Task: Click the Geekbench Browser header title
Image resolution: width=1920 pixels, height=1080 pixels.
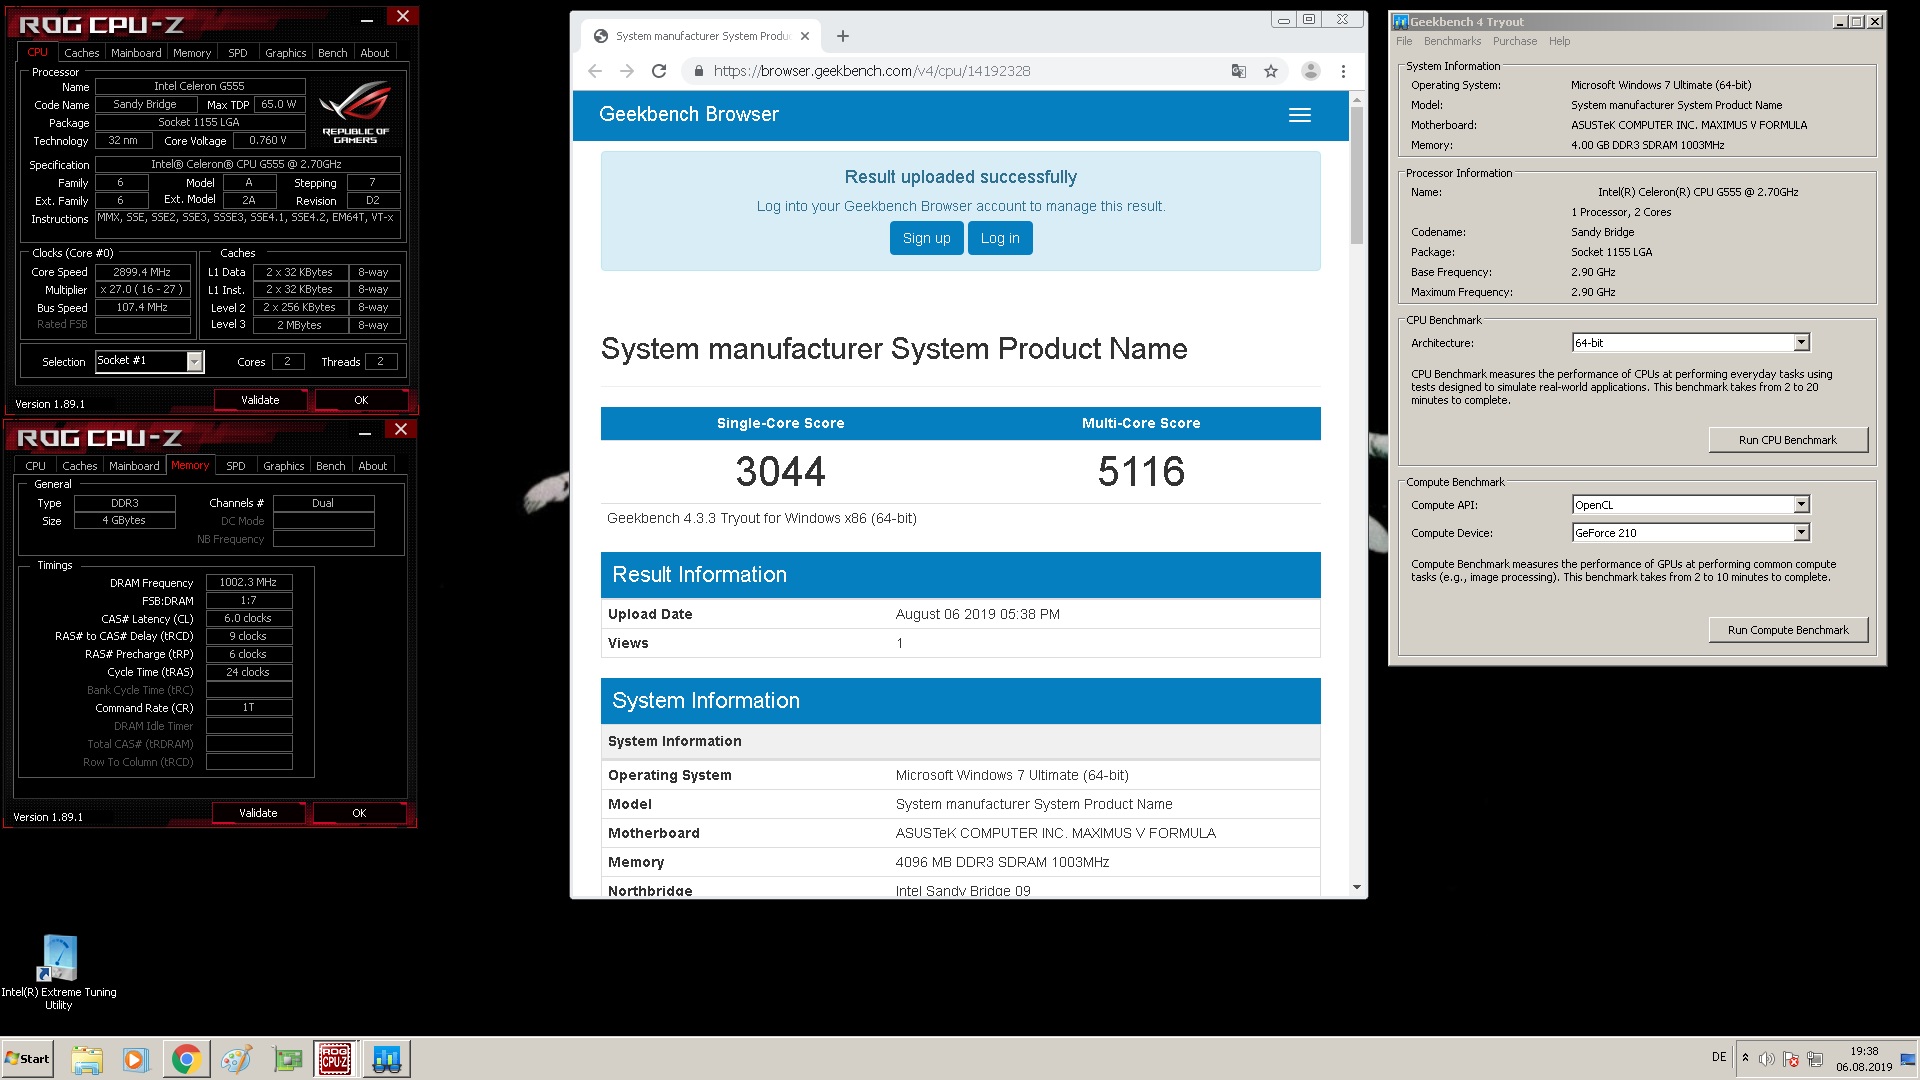Action: 689,114
